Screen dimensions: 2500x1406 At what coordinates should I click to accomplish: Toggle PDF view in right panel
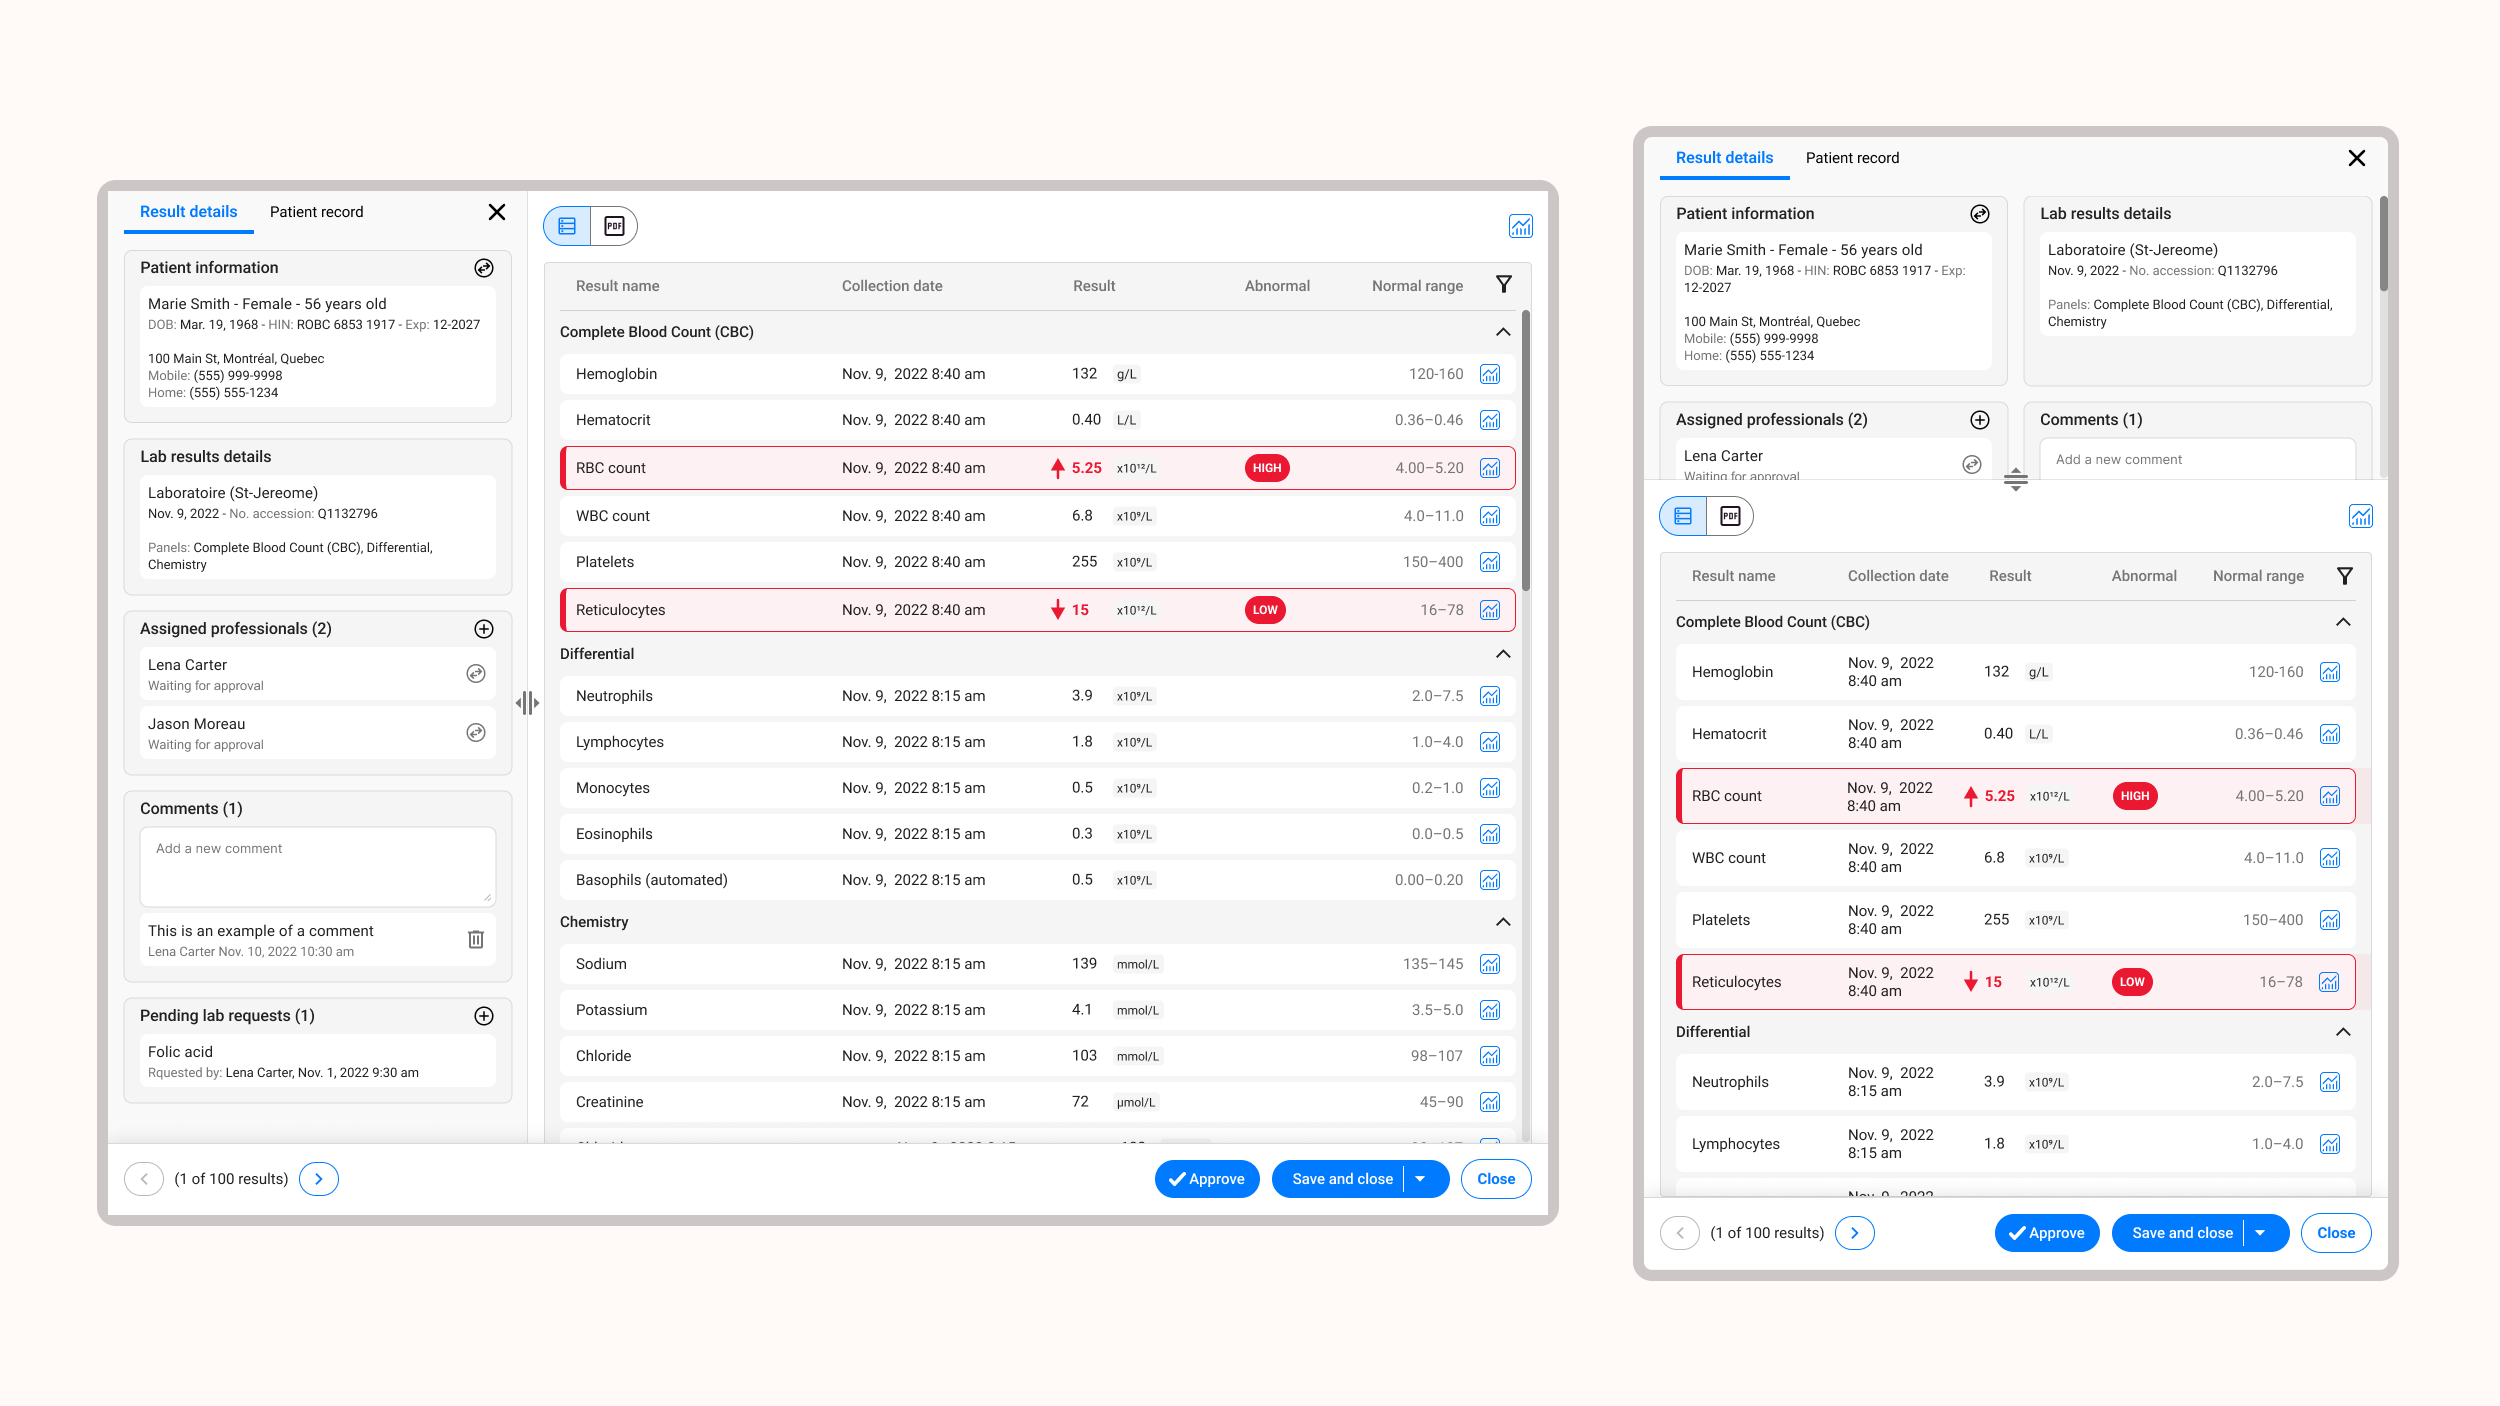tap(1730, 516)
